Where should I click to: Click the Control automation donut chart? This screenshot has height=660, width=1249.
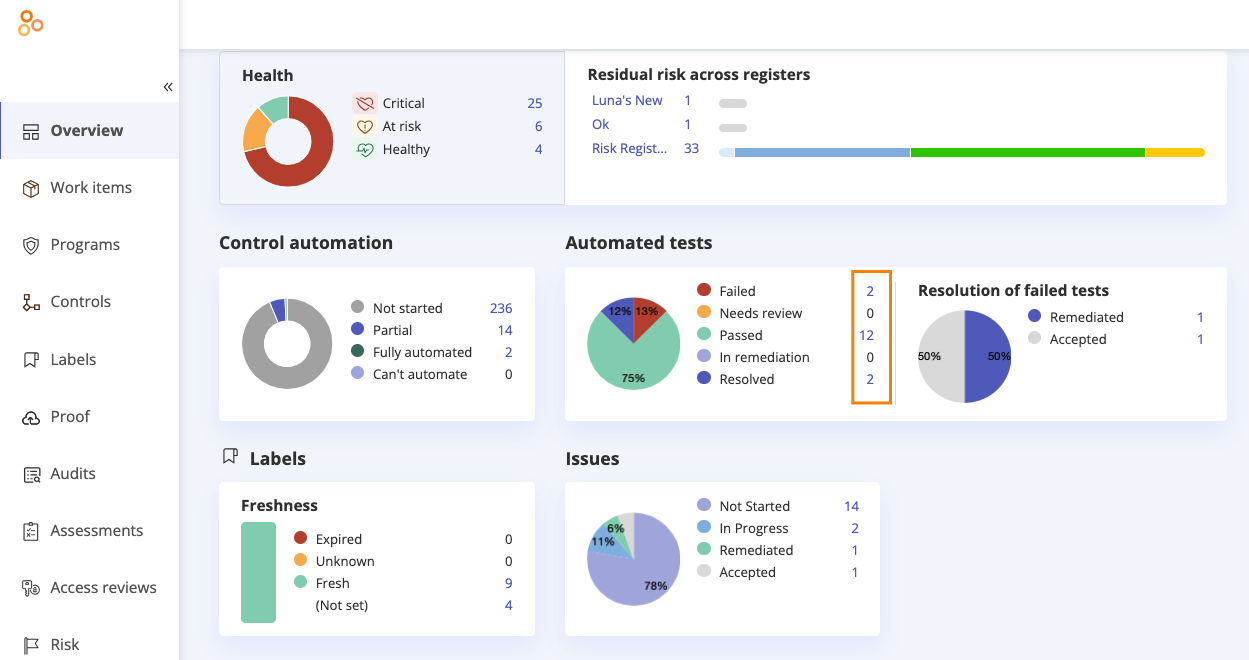tap(287, 344)
